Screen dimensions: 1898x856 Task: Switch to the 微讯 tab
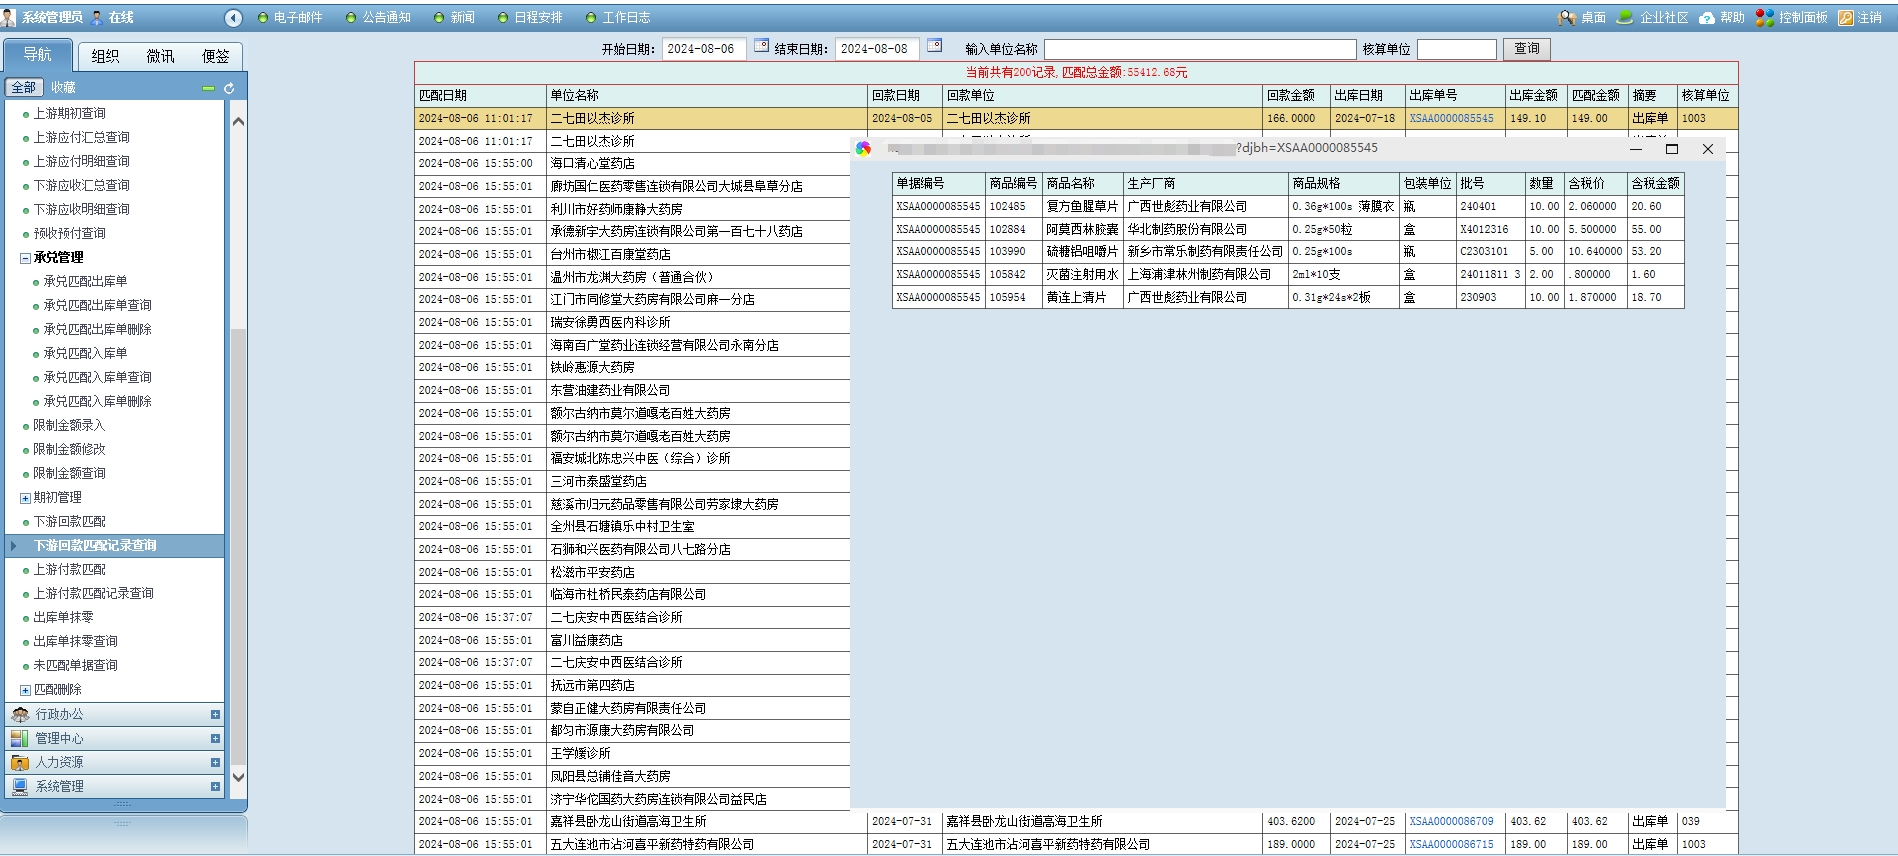pyautogui.click(x=160, y=57)
